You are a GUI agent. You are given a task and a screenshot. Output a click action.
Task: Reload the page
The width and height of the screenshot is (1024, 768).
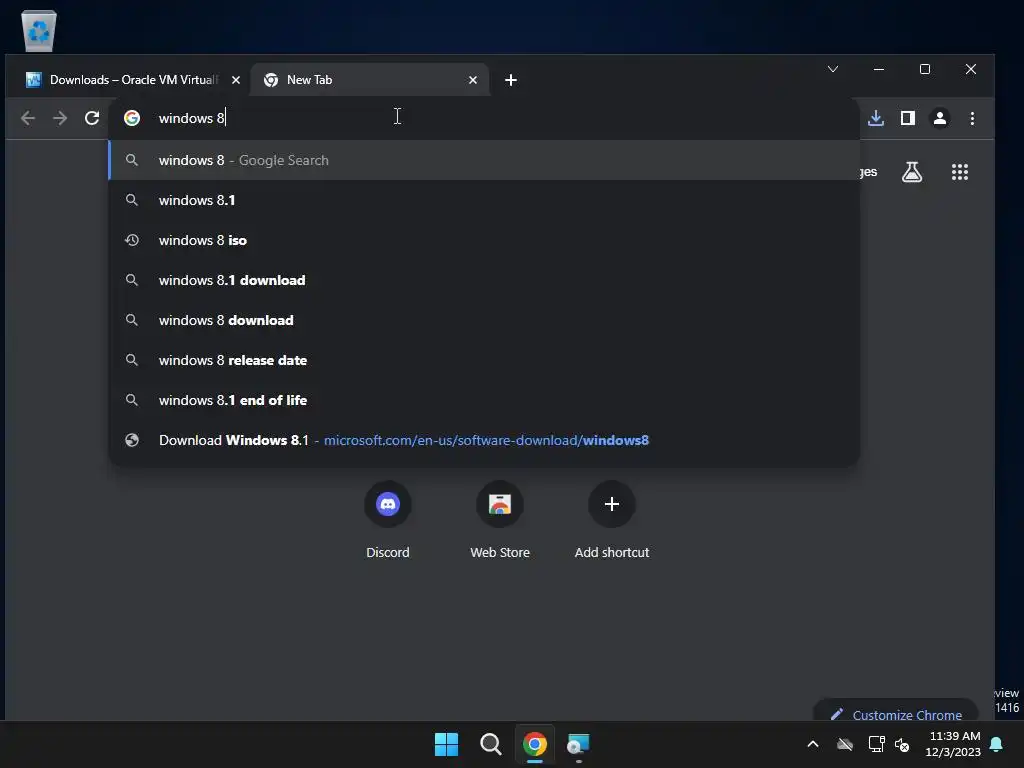coord(92,118)
